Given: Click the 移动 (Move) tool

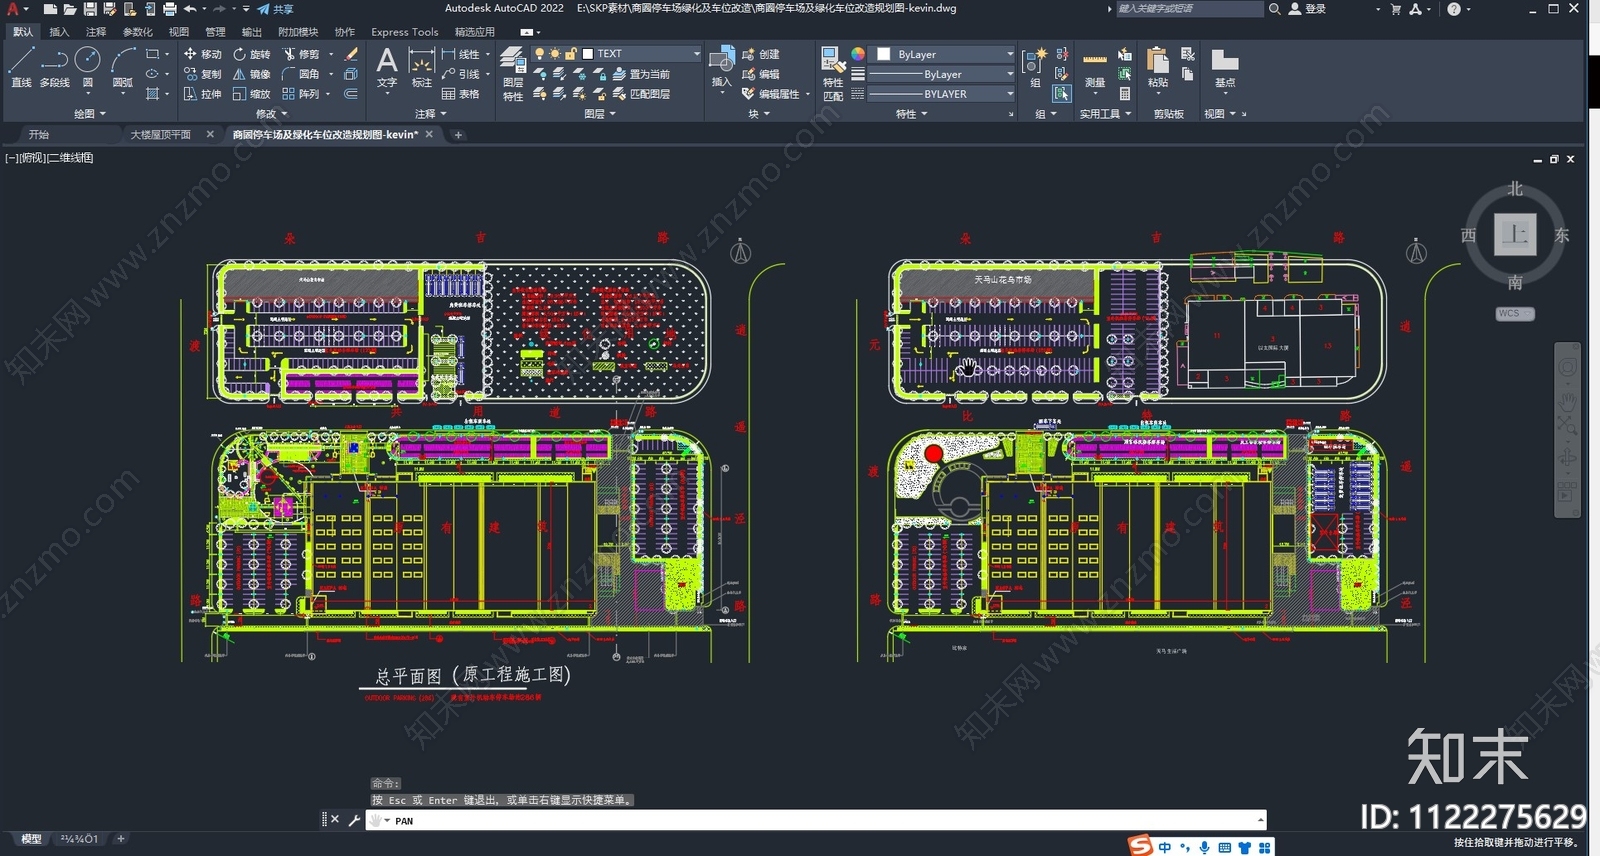Looking at the screenshot, I should click(202, 54).
